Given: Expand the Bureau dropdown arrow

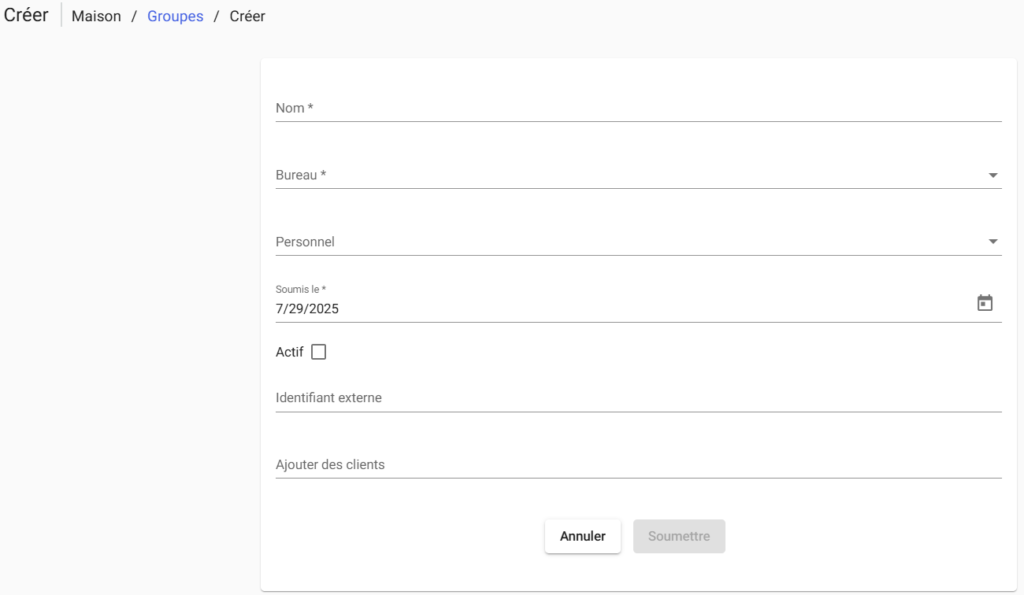Looking at the screenshot, I should (x=993, y=175).
